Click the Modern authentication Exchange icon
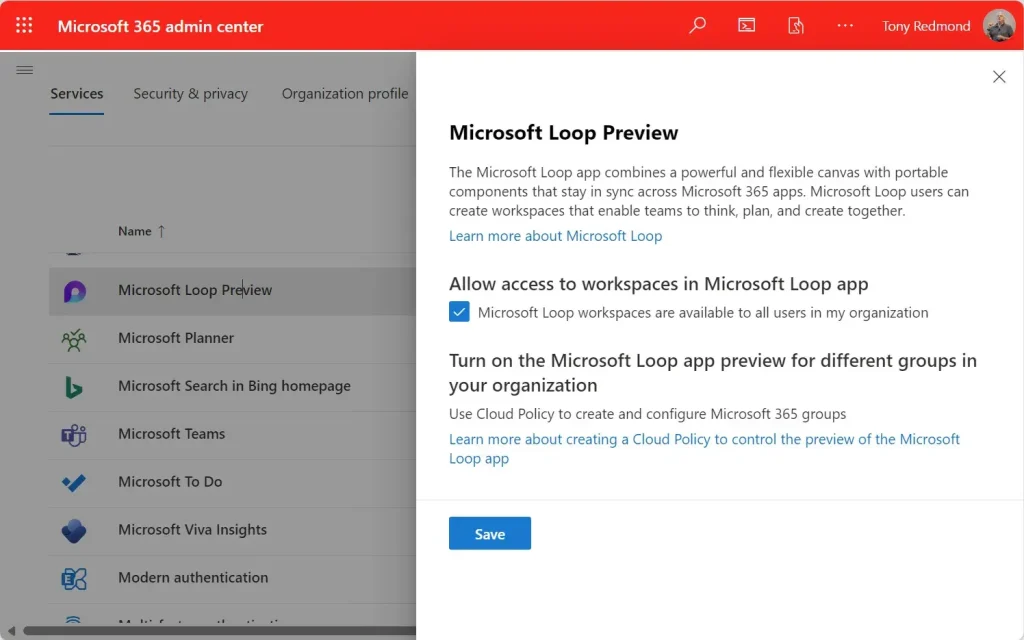The width and height of the screenshot is (1024, 640). (x=74, y=578)
